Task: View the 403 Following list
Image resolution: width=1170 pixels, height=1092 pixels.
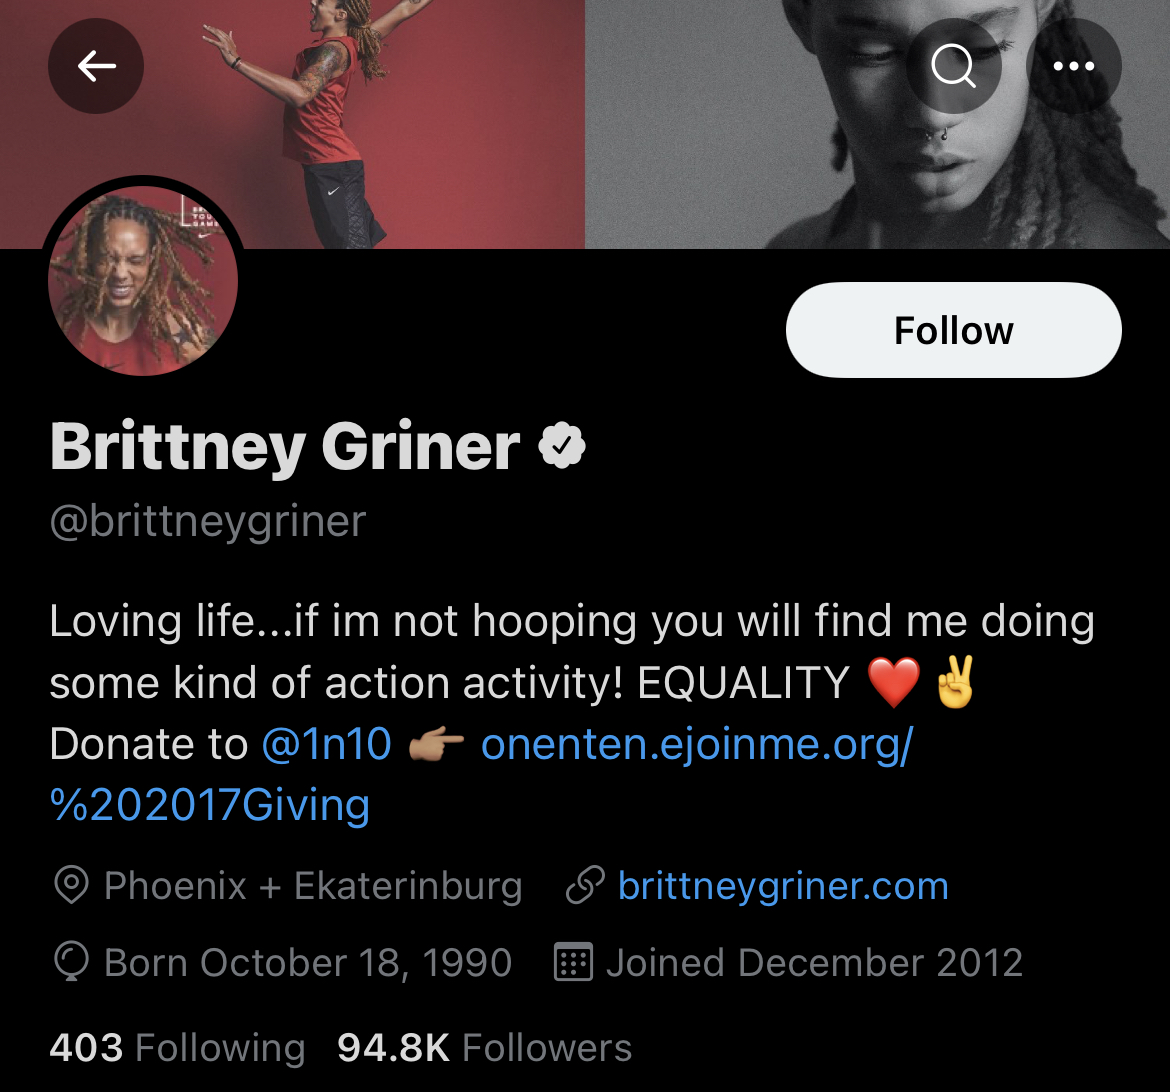Action: click(178, 1047)
